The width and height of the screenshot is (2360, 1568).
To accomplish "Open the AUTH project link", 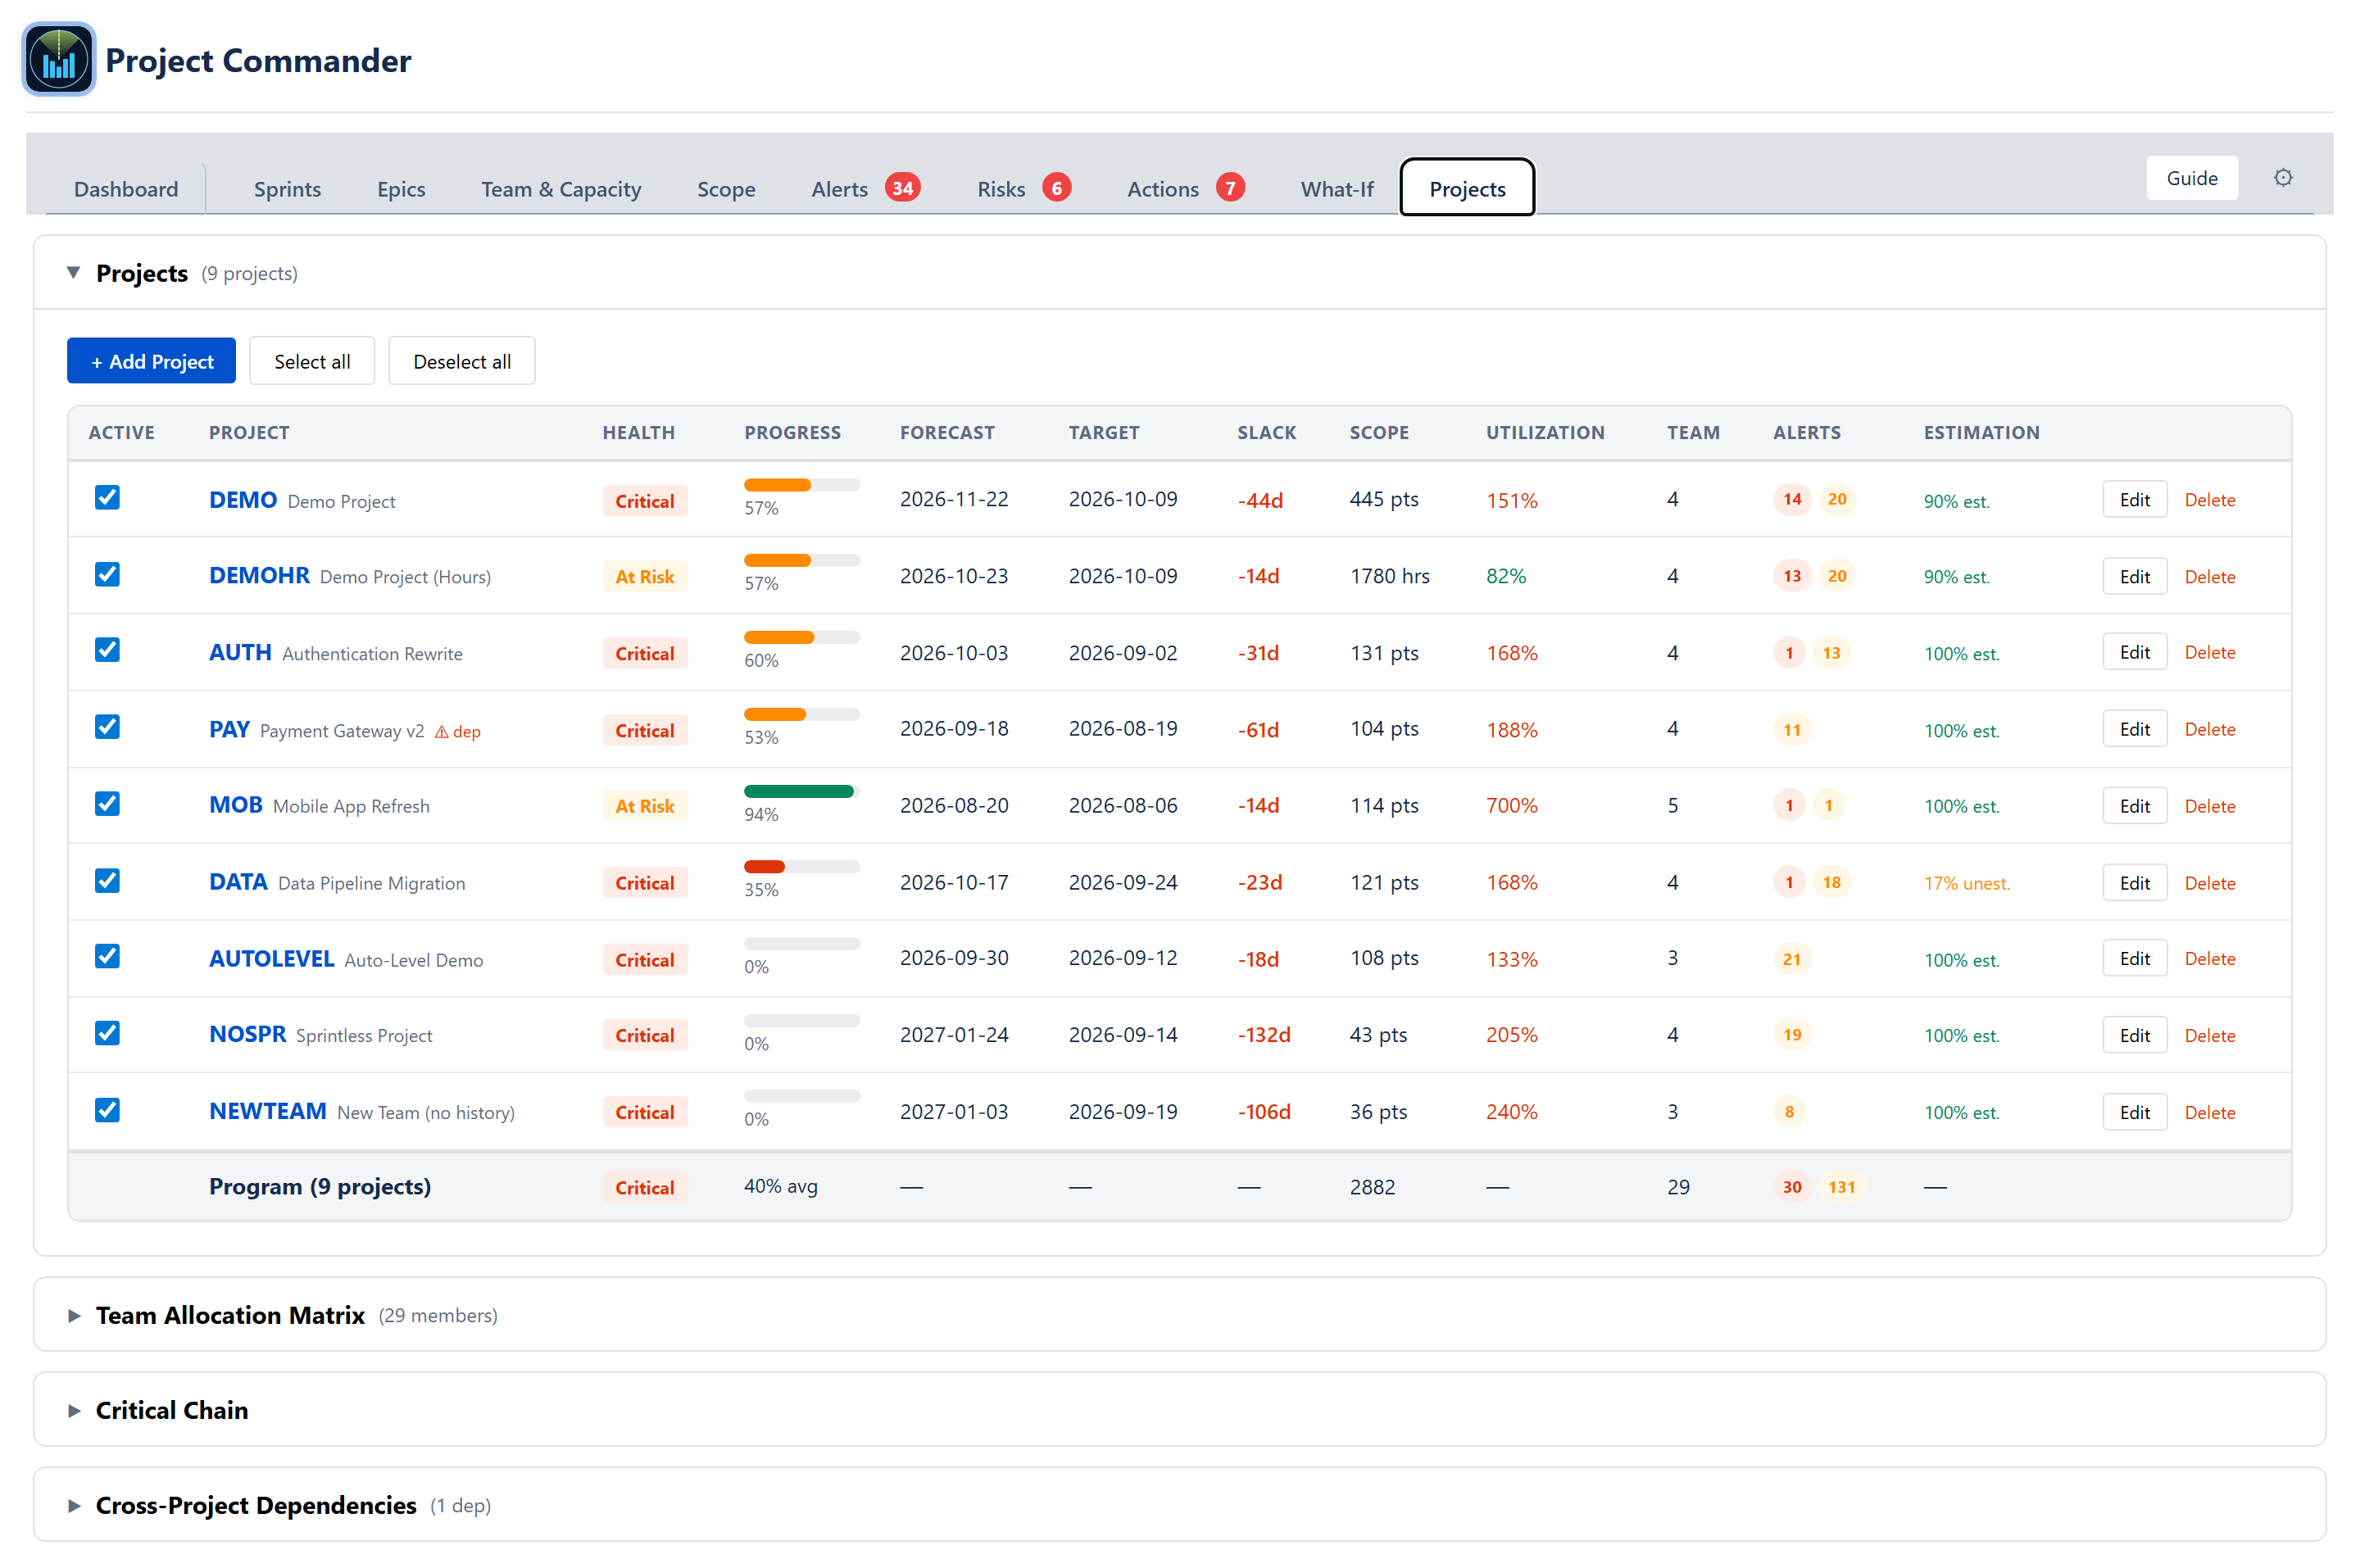I will 240,652.
